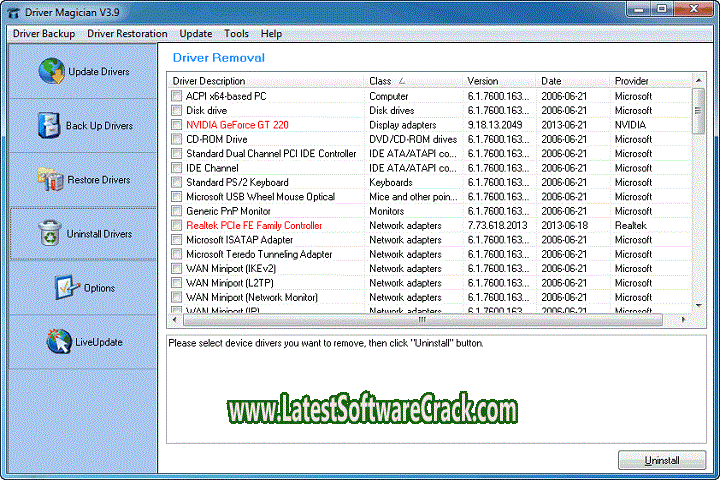Check the NVIDIA GeForce GT 220 checkbox
Image resolution: width=720 pixels, height=480 pixels.
coord(177,125)
